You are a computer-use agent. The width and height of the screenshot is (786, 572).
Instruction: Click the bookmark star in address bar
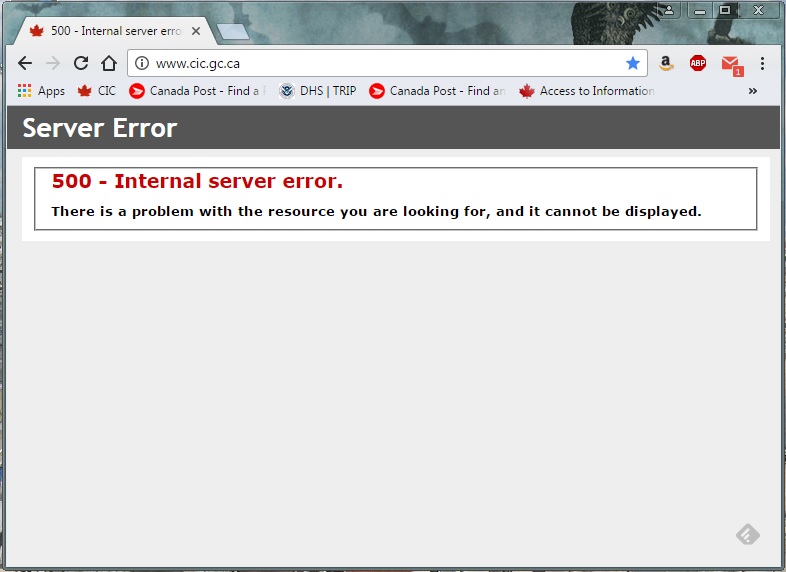coord(632,63)
